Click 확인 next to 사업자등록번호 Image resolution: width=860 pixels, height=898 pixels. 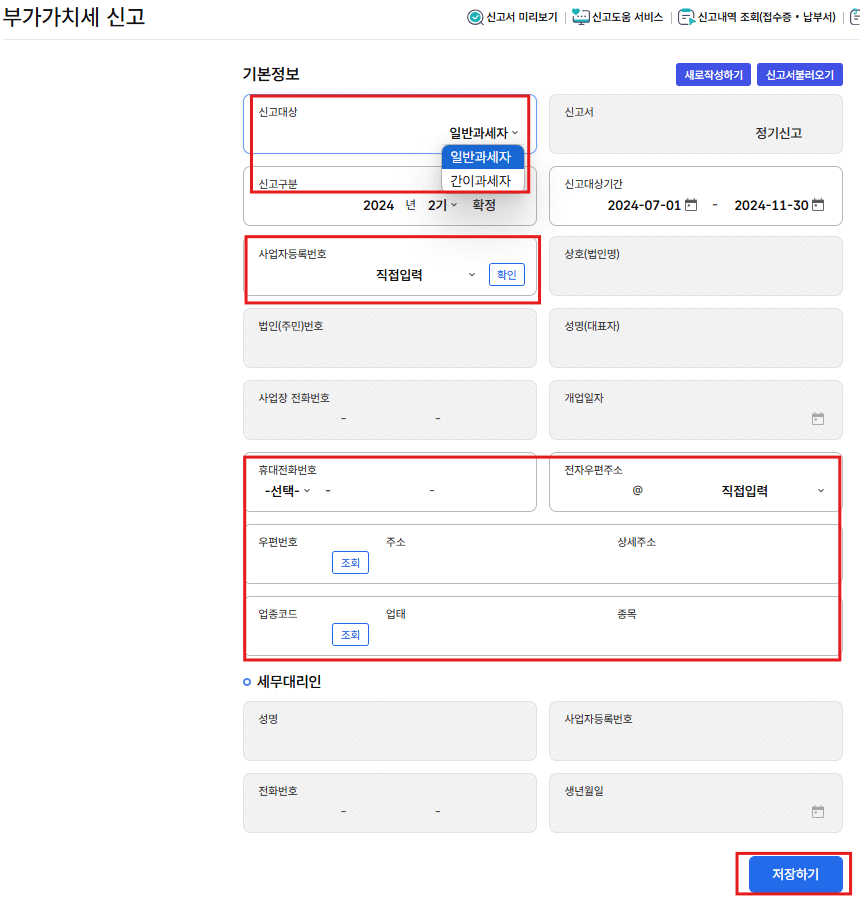pyautogui.click(x=507, y=274)
